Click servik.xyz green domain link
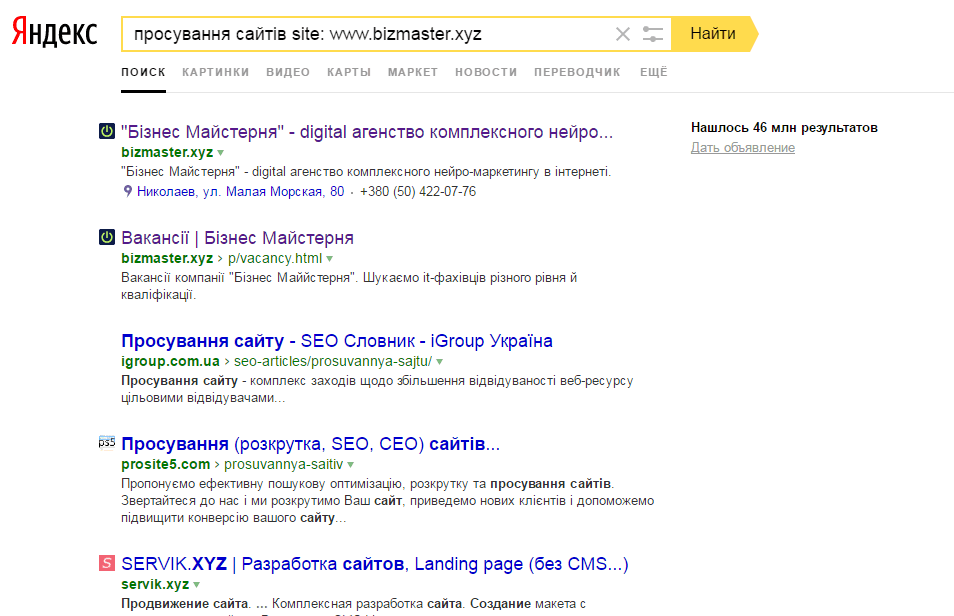 click(x=155, y=584)
